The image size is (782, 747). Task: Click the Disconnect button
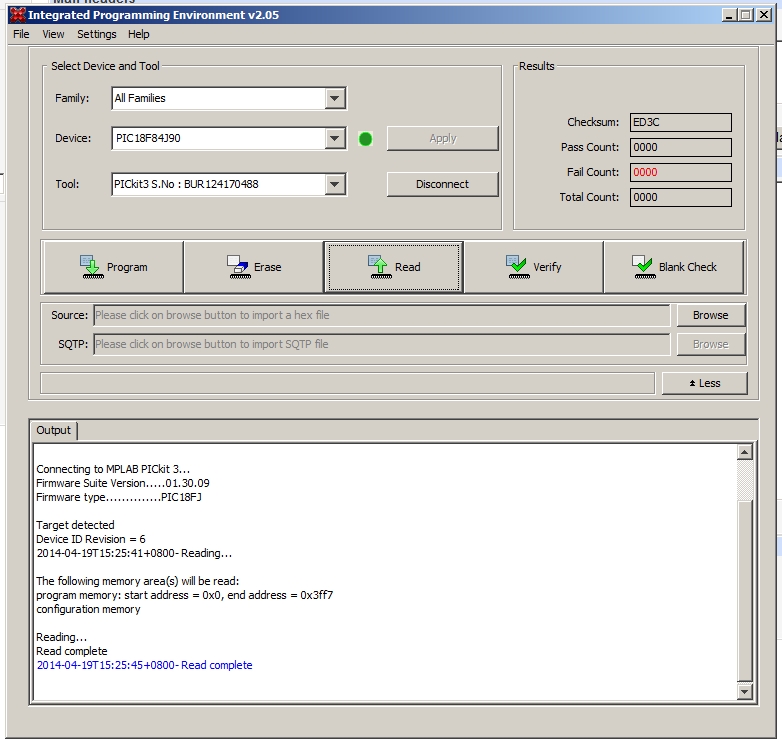(x=442, y=184)
